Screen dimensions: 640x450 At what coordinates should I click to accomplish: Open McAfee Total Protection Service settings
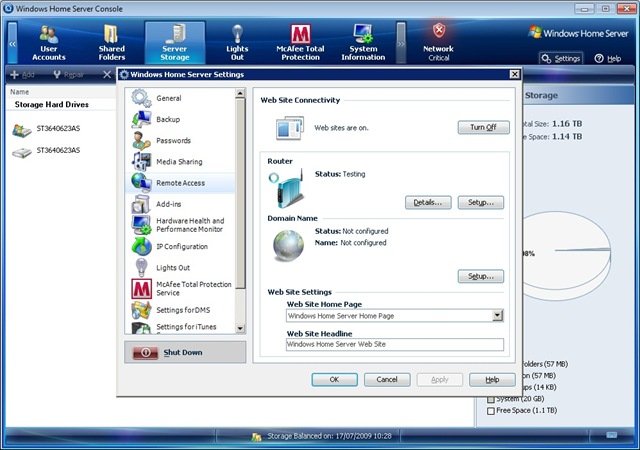180,289
